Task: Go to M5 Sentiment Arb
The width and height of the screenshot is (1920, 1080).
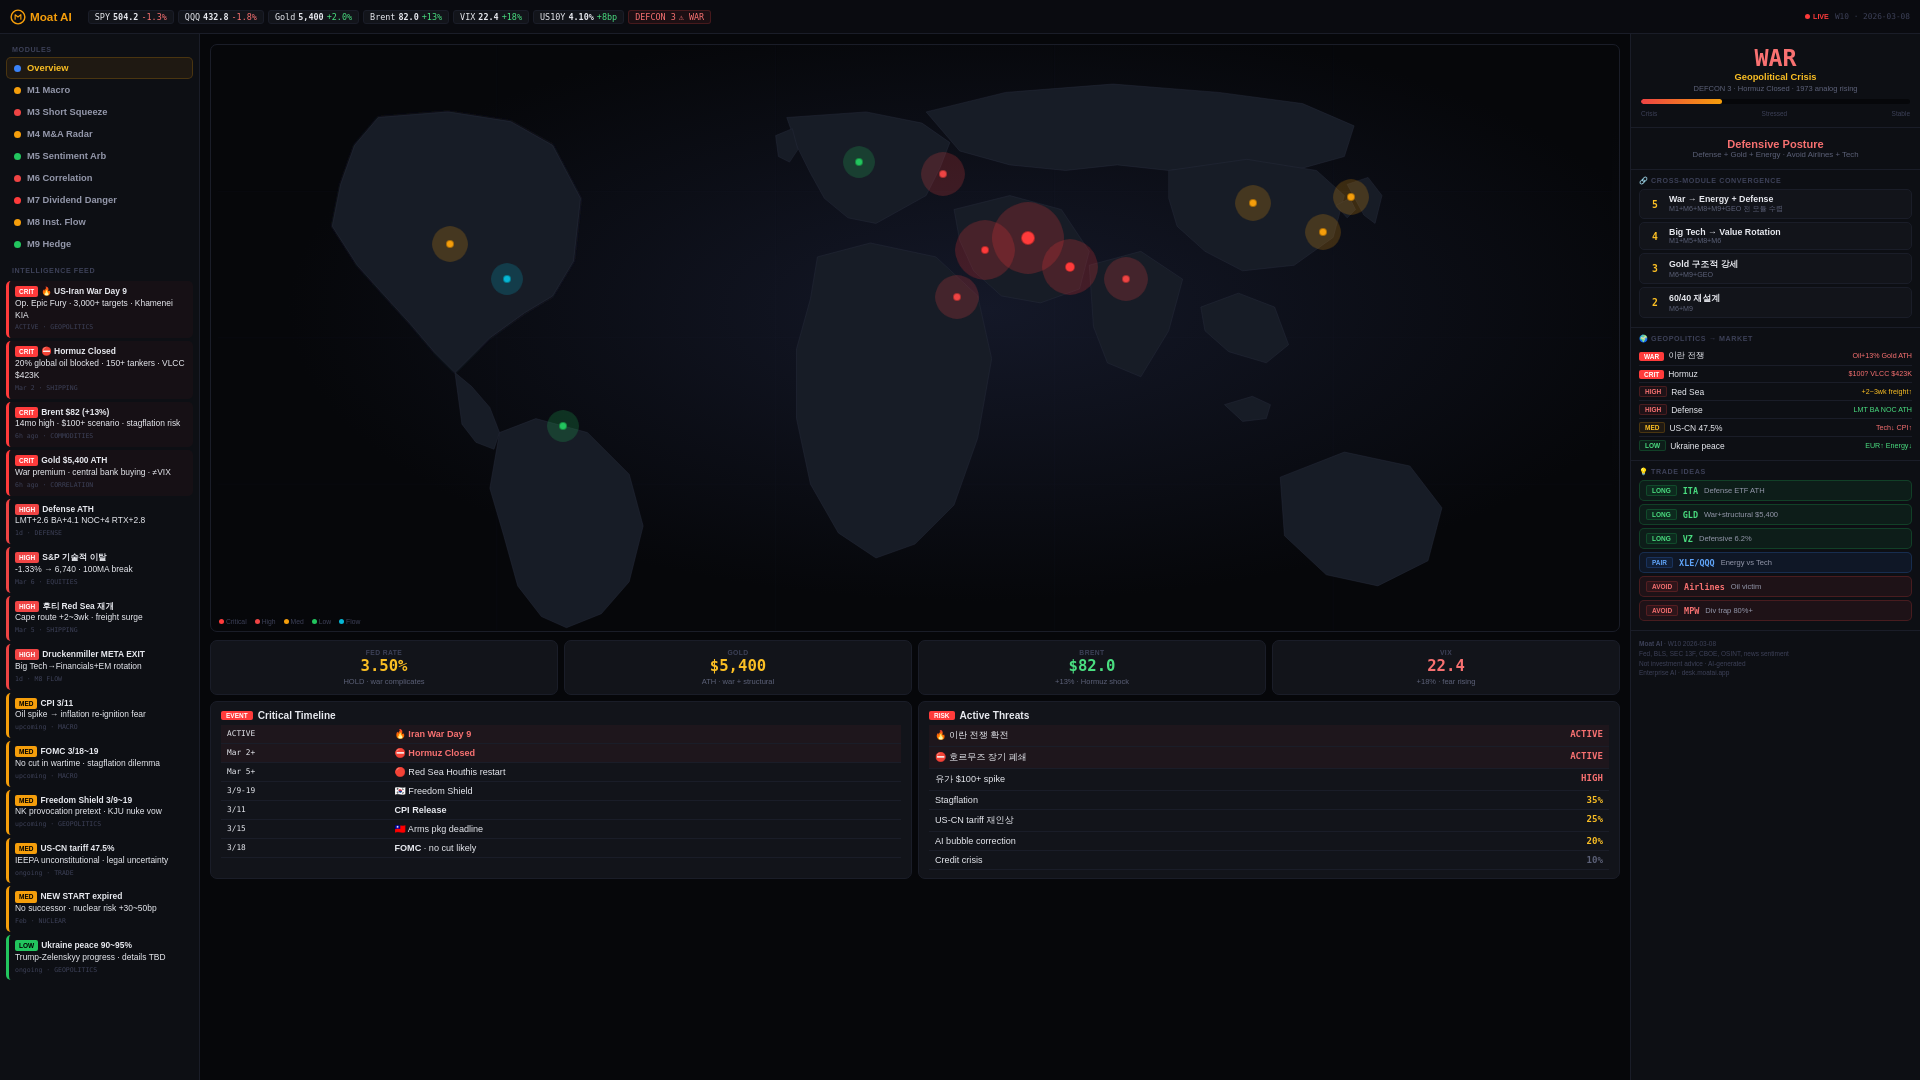Action: [x=99, y=156]
